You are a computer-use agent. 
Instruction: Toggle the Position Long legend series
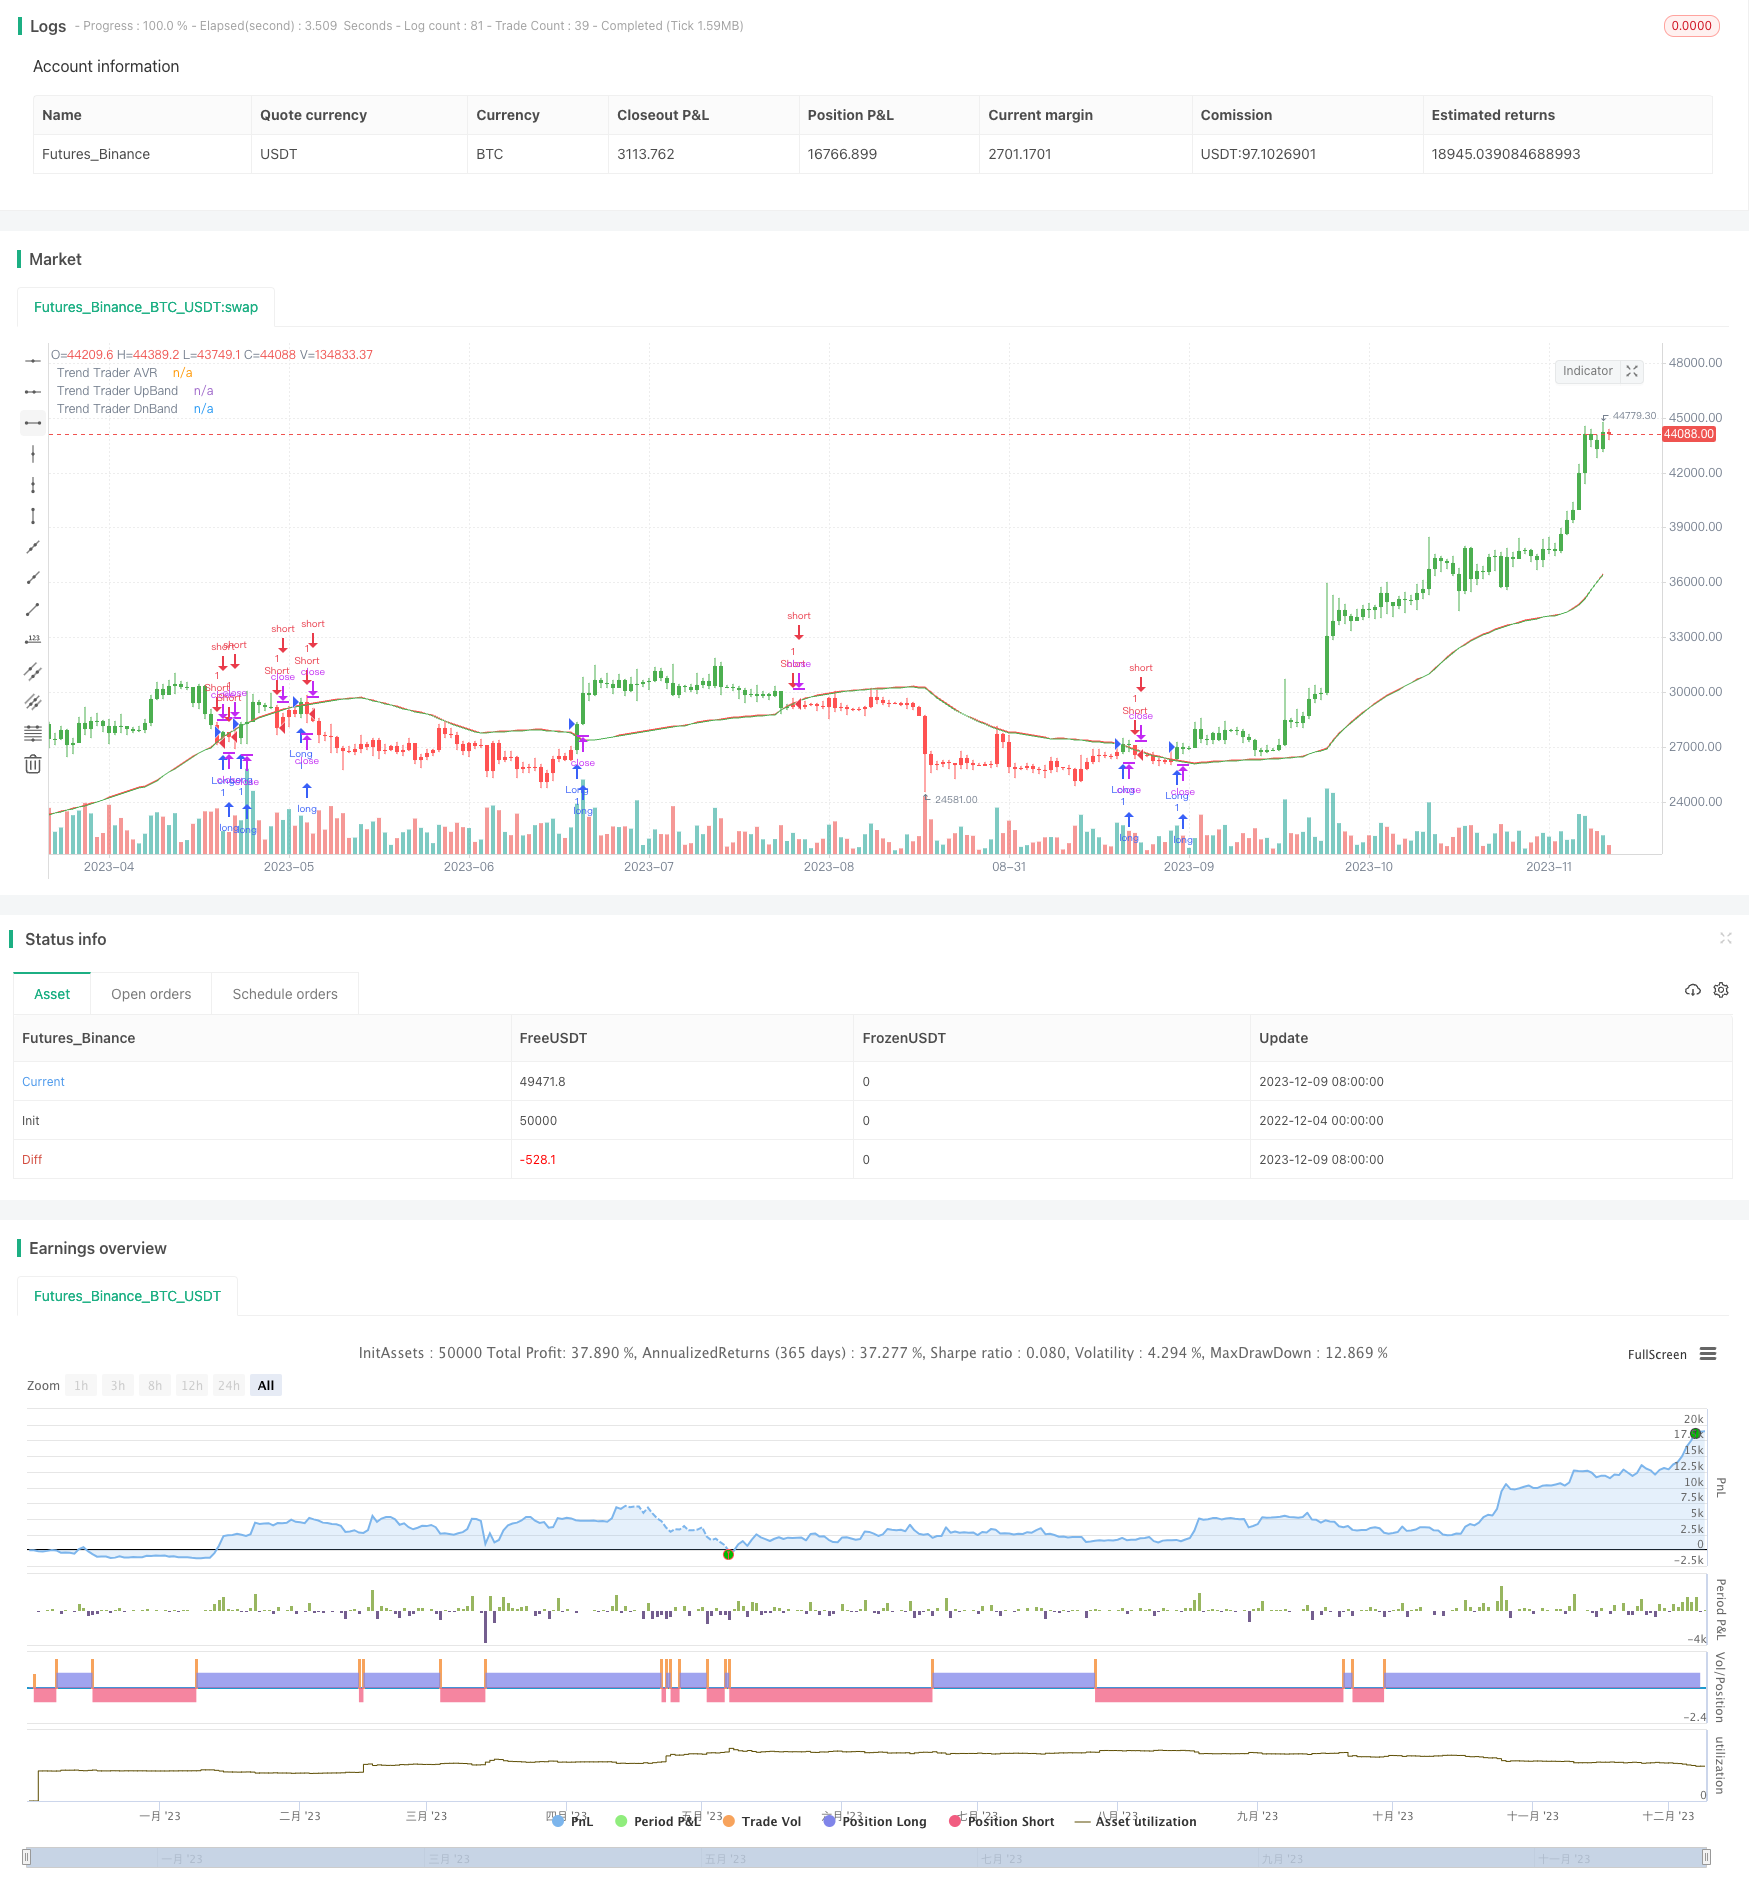(875, 1821)
